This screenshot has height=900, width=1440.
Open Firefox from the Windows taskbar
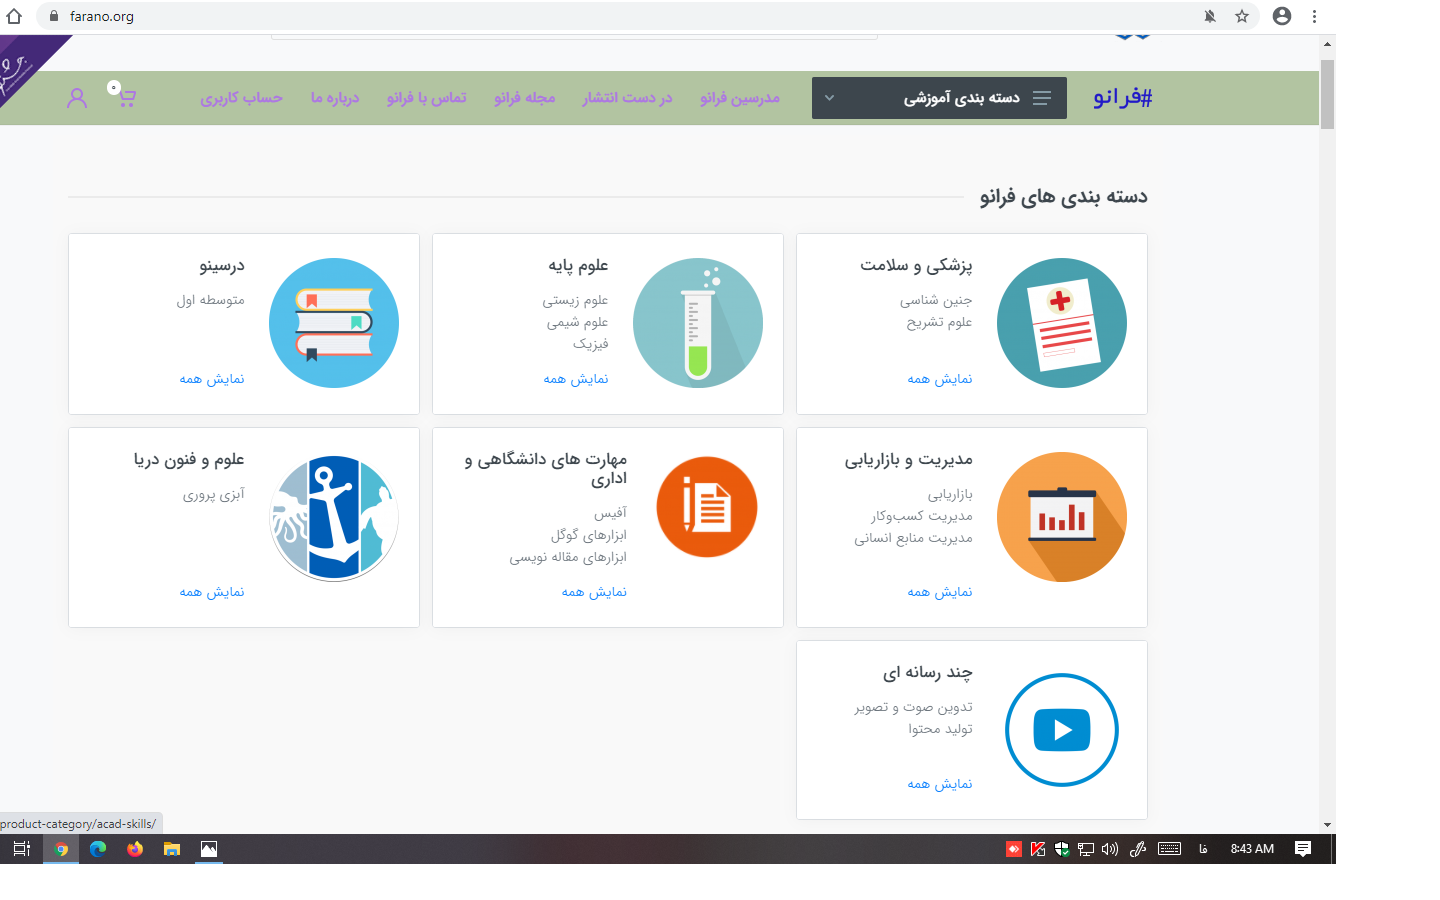tap(135, 849)
